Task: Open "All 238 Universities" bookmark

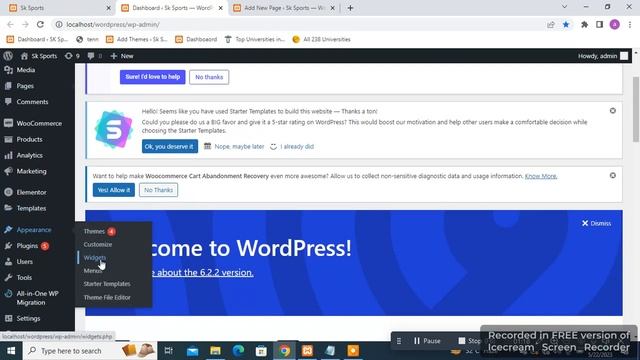Action: [x=322, y=40]
